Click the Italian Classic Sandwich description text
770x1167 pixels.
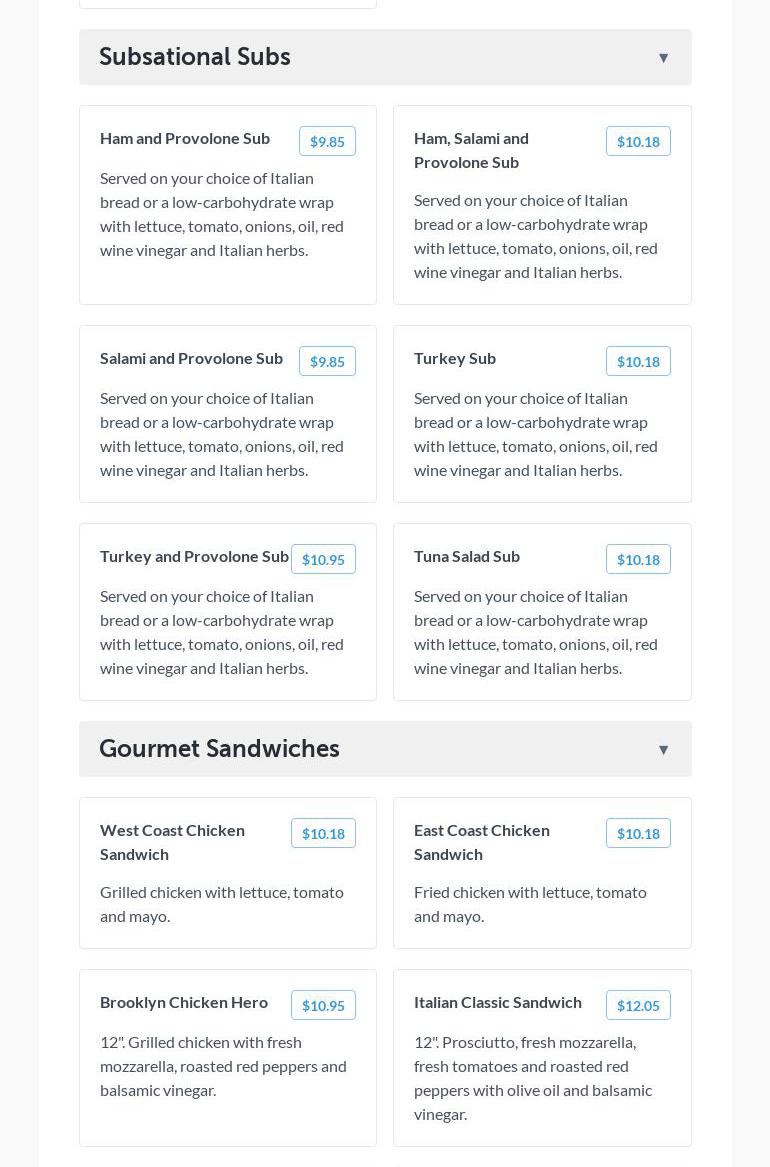533,1078
